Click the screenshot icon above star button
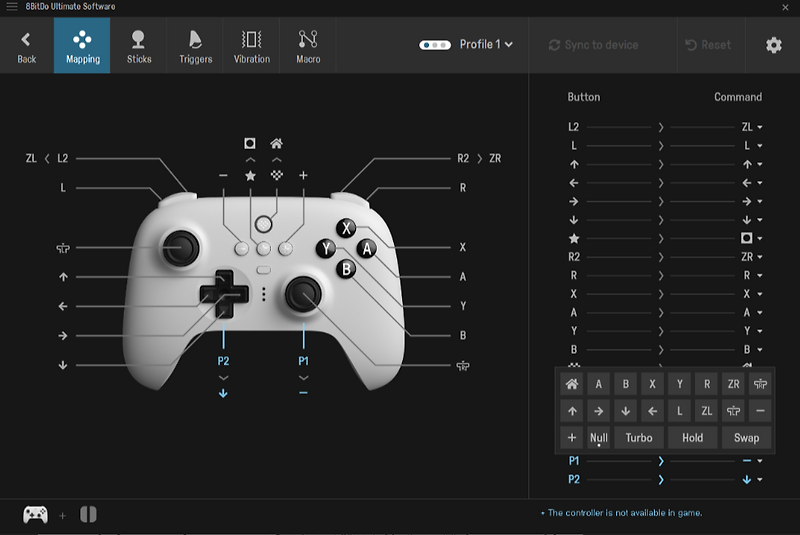Image resolution: width=800 pixels, height=535 pixels. pyautogui.click(x=249, y=143)
